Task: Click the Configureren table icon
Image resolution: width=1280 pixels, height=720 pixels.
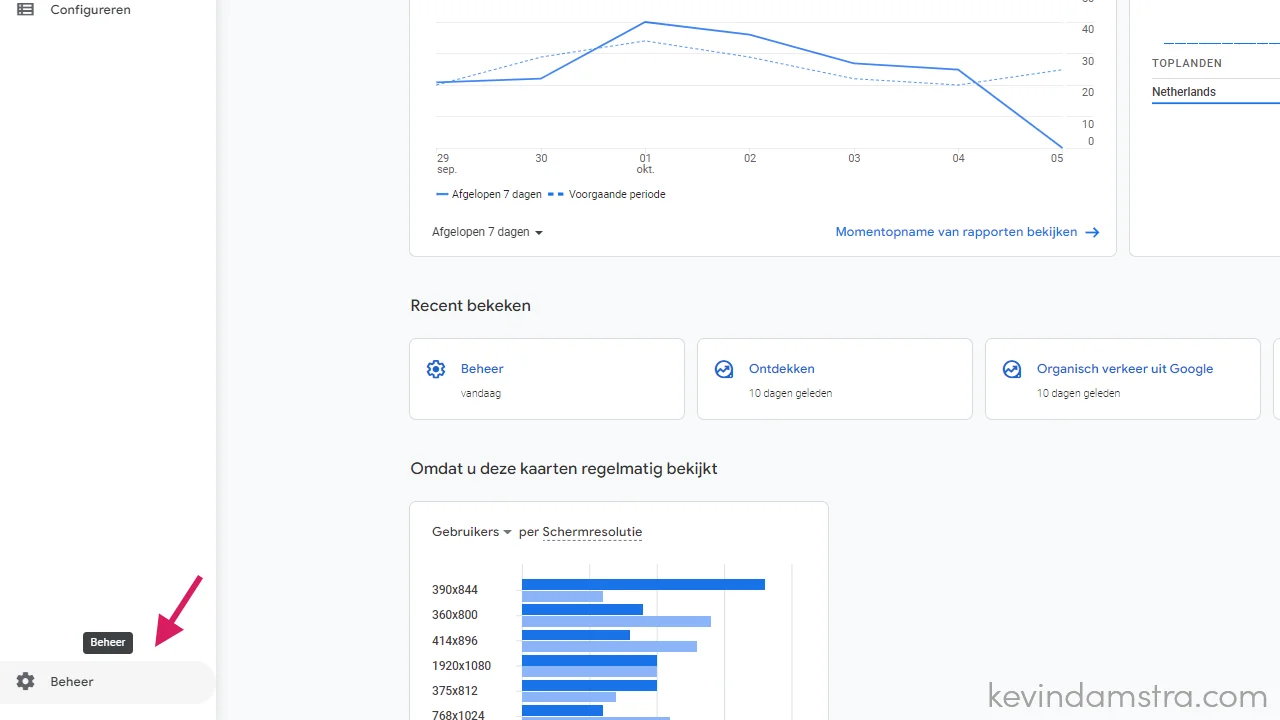Action: tap(25, 9)
